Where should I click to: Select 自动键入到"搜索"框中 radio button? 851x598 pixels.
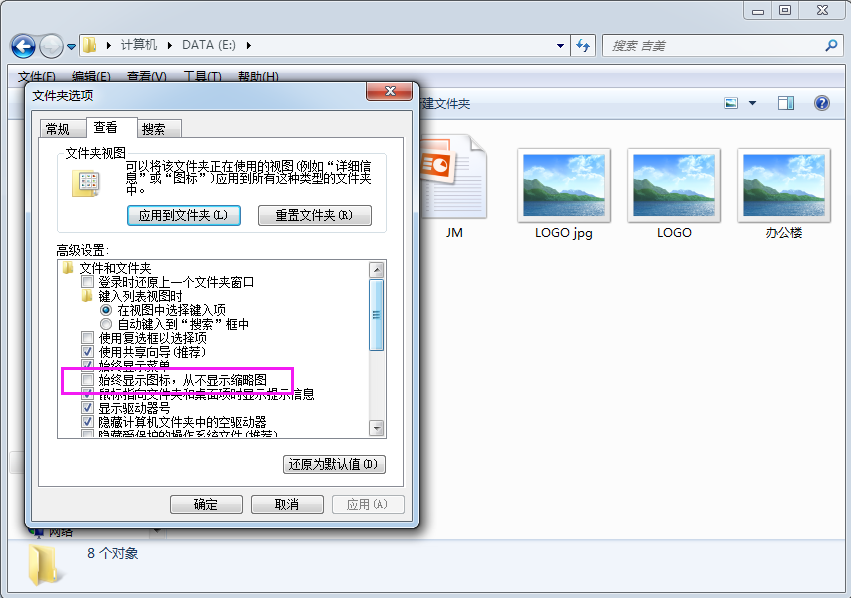click(106, 324)
